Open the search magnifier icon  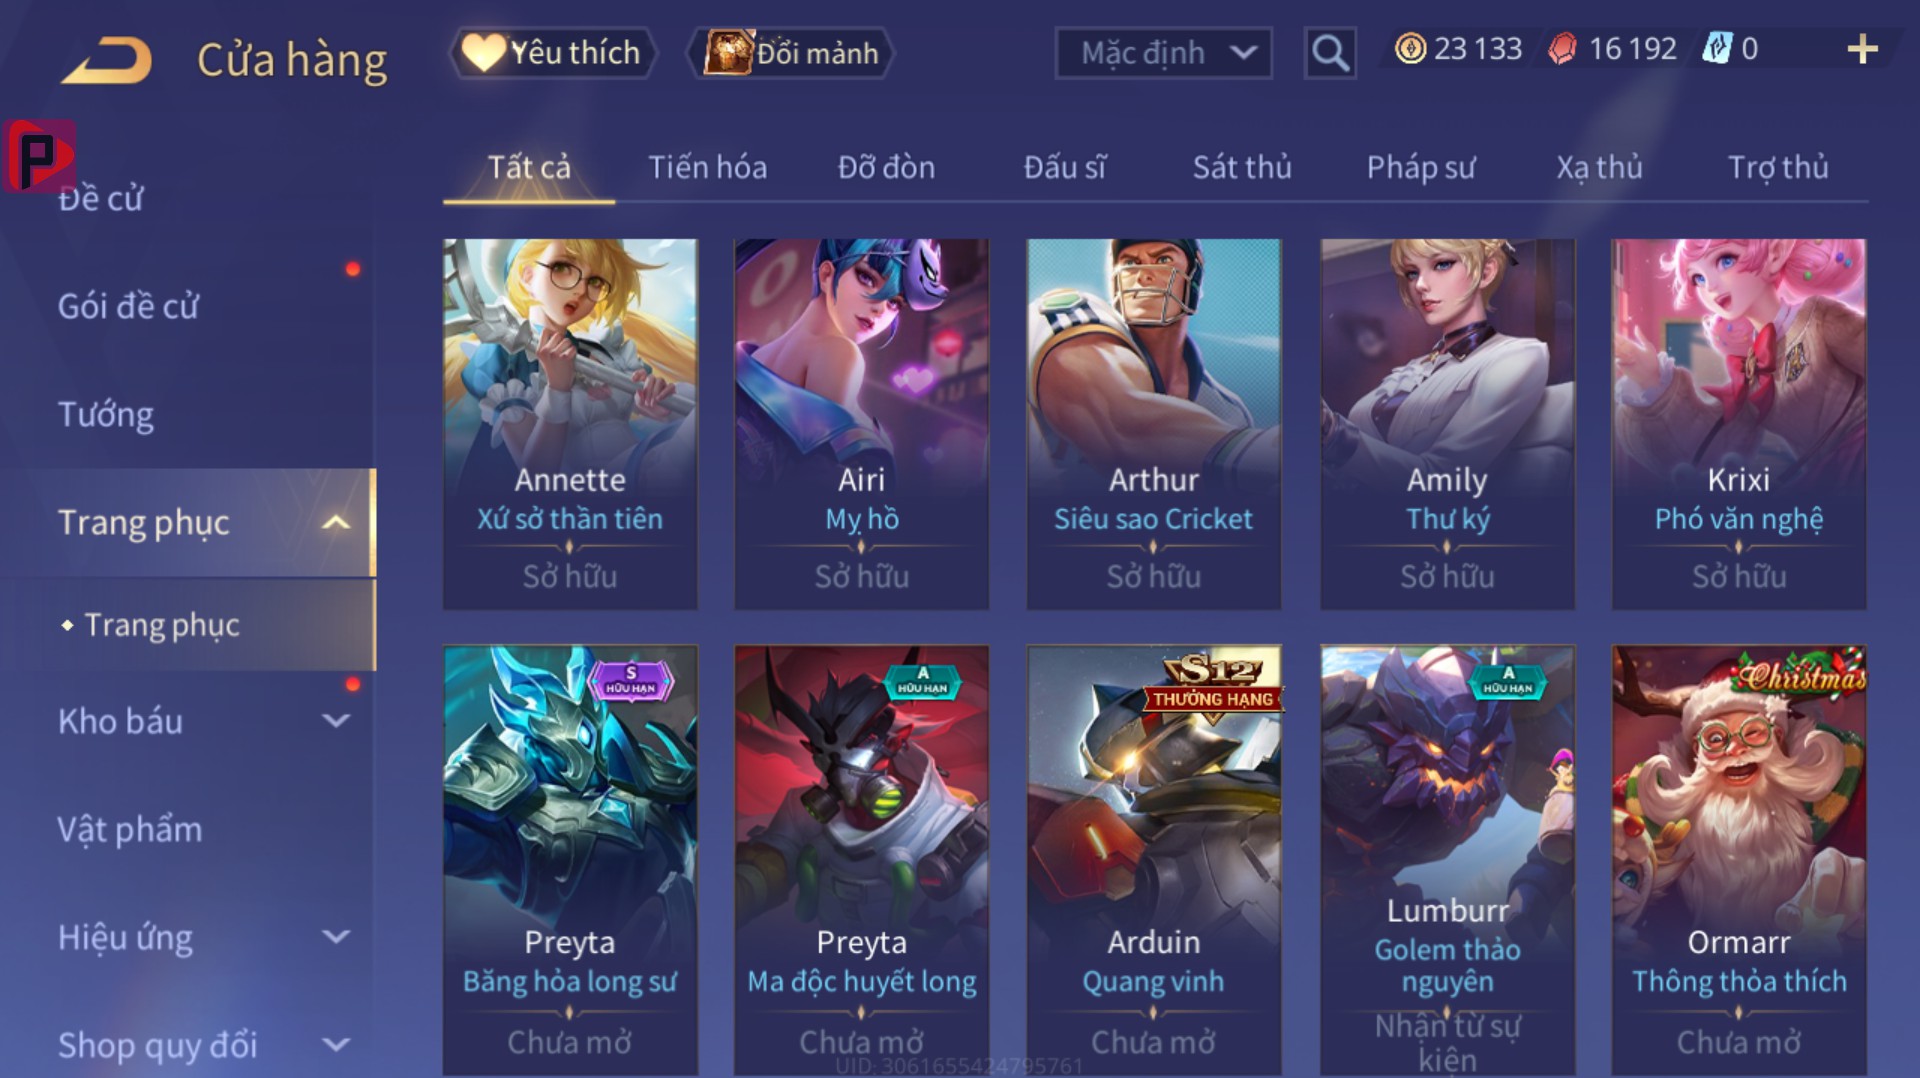(1330, 52)
